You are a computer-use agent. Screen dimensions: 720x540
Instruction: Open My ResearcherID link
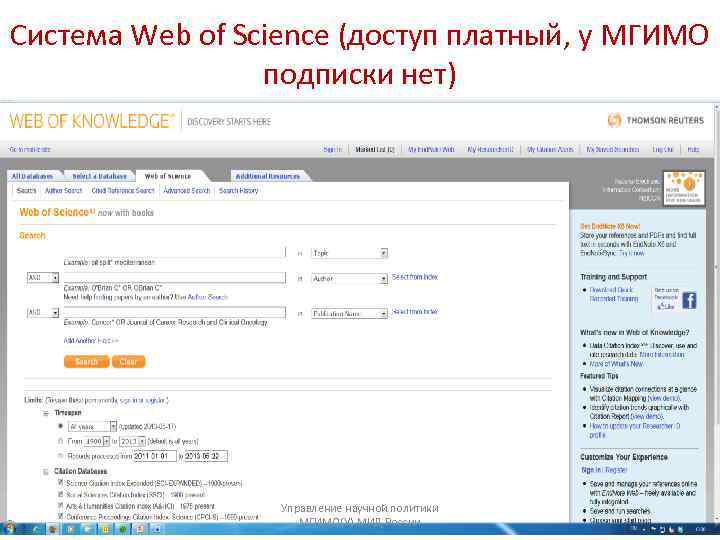(x=490, y=150)
